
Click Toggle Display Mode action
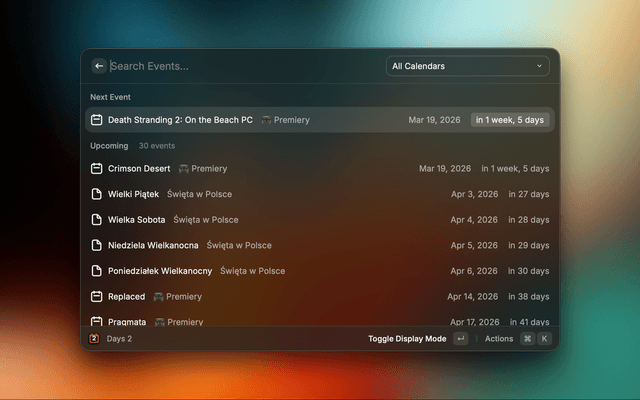point(407,339)
